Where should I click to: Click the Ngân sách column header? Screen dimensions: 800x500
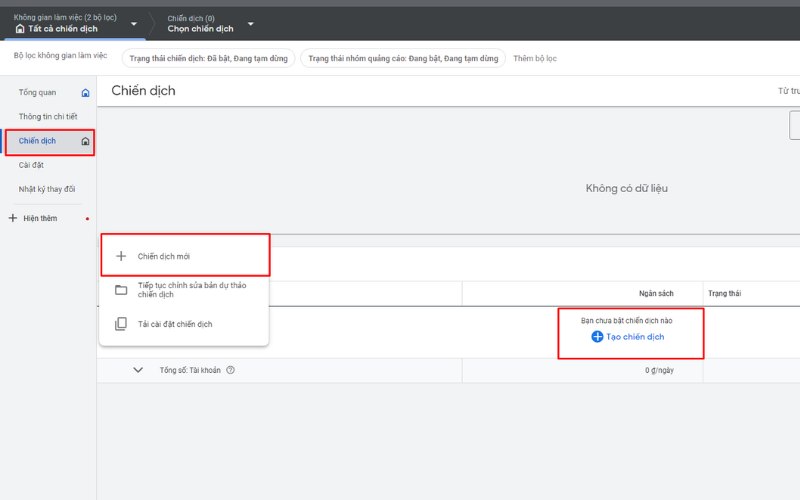(x=656, y=293)
